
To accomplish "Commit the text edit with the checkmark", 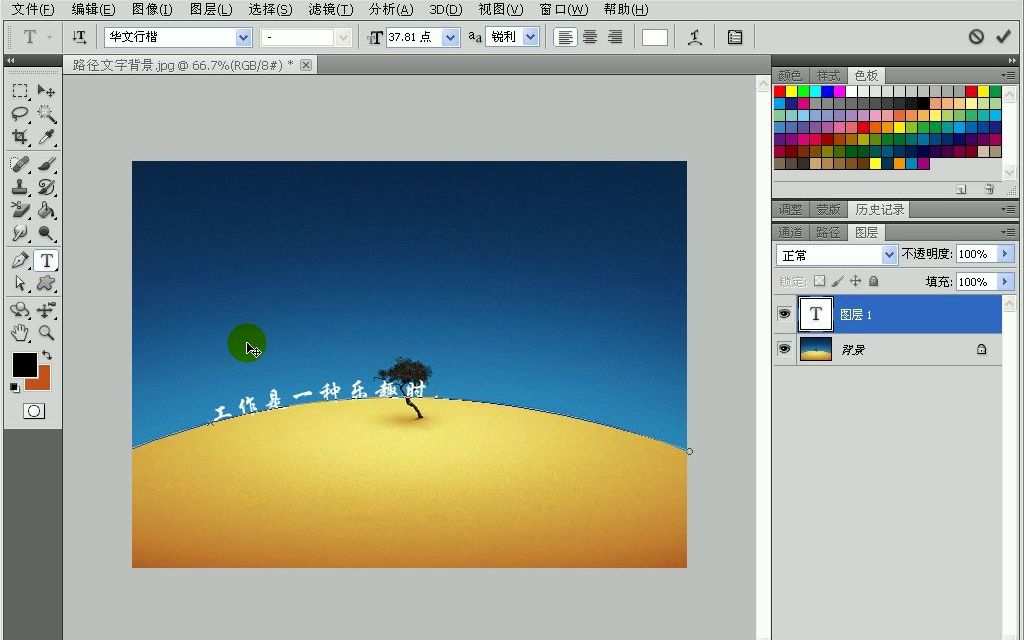I will (1003, 36).
